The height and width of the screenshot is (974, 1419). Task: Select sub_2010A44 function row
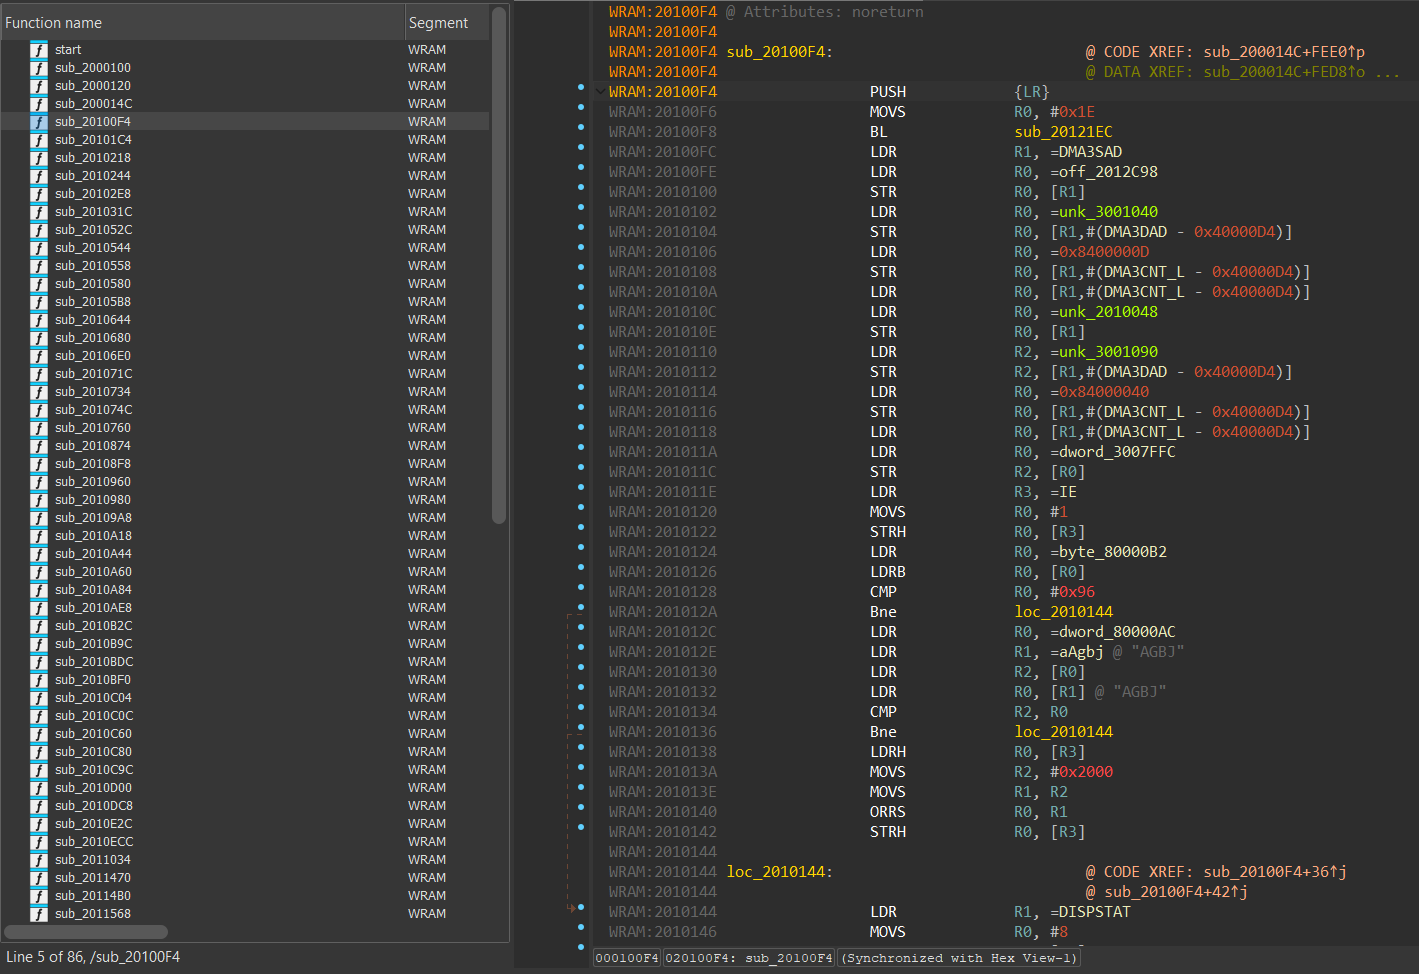[x=245, y=554]
